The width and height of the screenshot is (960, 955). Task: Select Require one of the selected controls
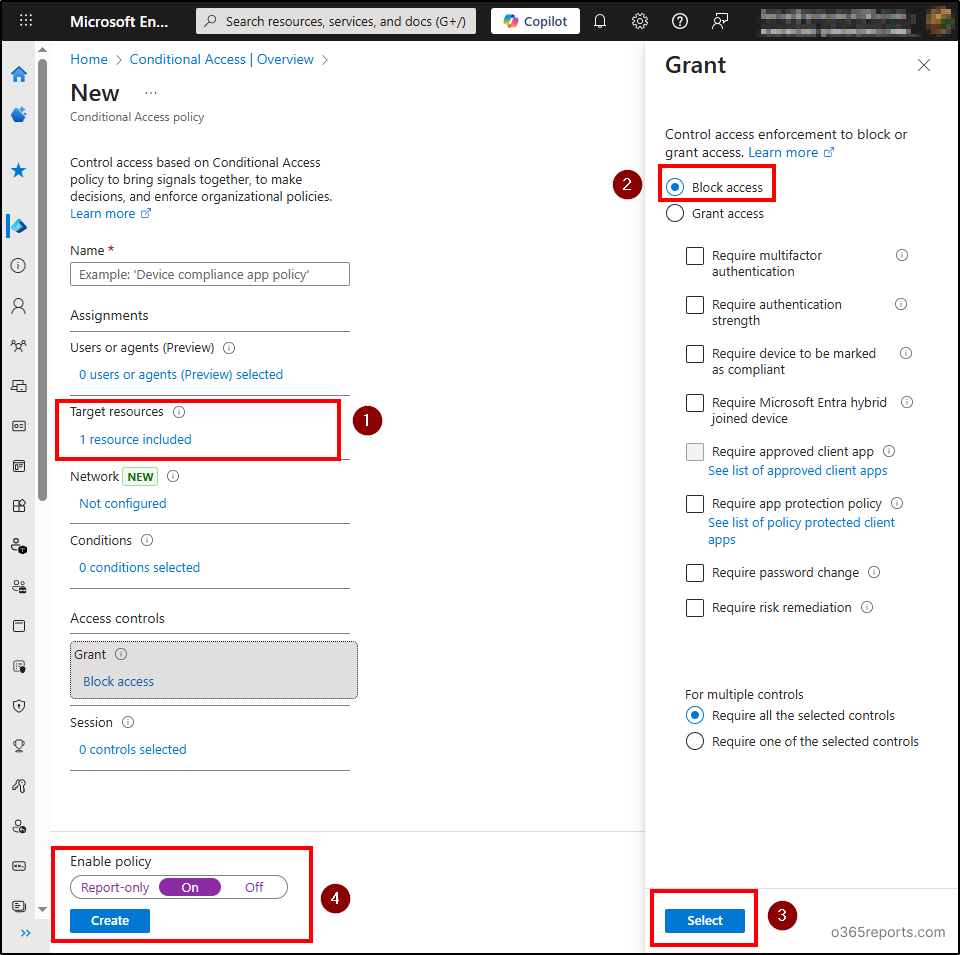coord(696,741)
